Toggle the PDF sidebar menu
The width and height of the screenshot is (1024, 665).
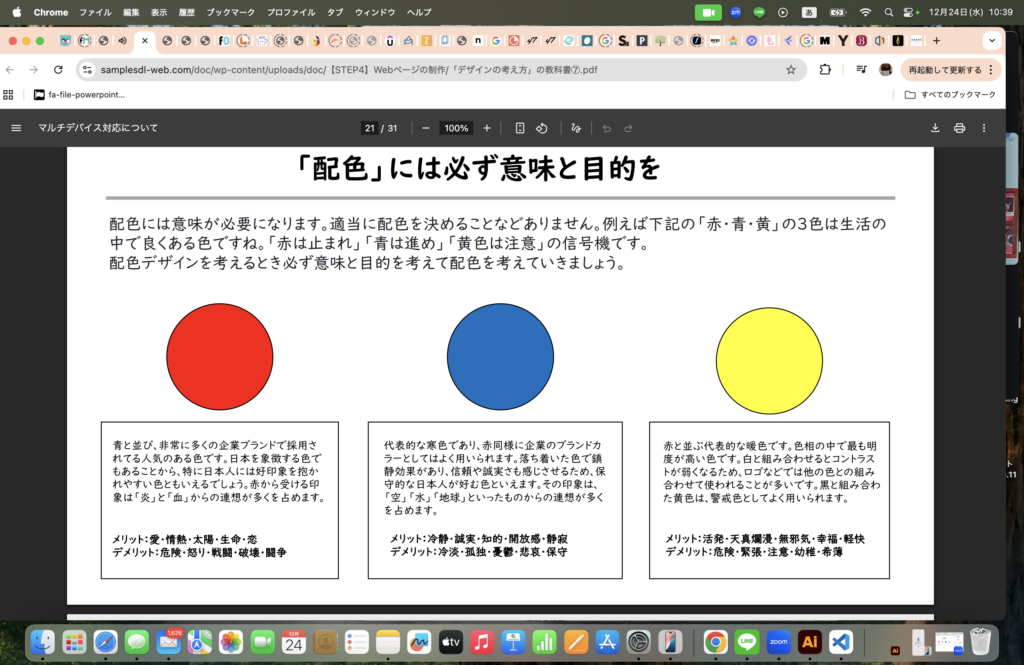[16, 128]
